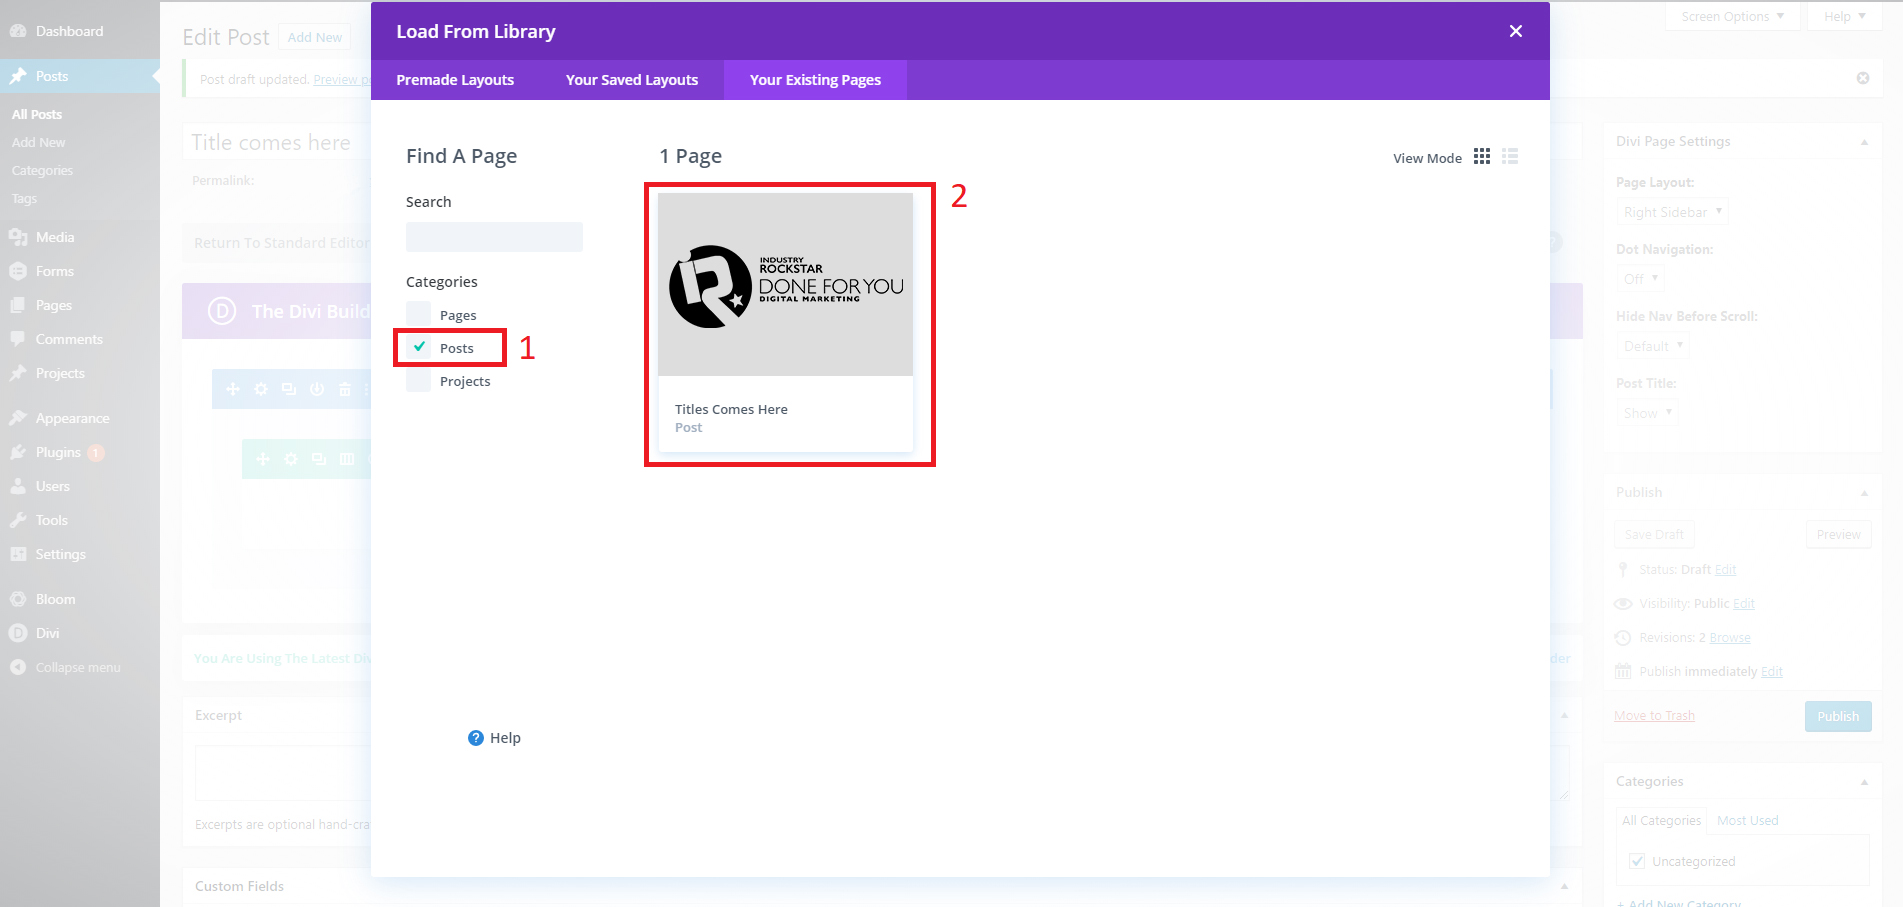
Task: Open the Titles Comes Here post thumbnail
Action: [785, 285]
